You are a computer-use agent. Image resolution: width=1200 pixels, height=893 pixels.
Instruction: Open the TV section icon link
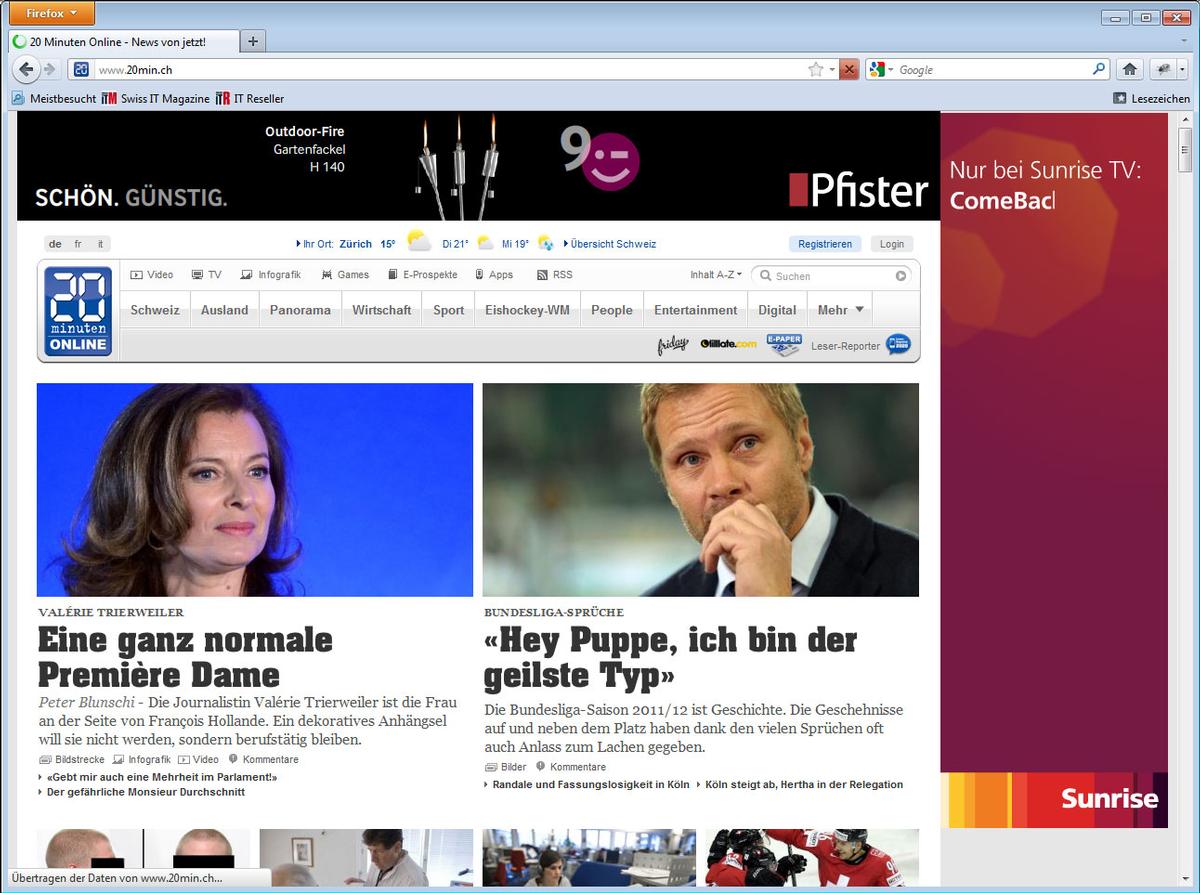[x=207, y=275]
